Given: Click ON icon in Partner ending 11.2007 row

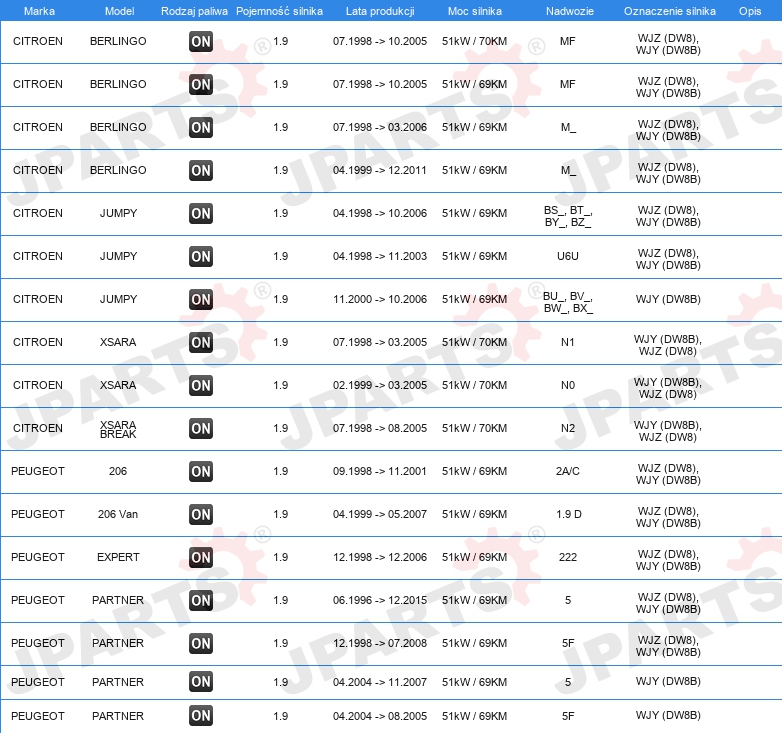Looking at the screenshot, I should (201, 682).
